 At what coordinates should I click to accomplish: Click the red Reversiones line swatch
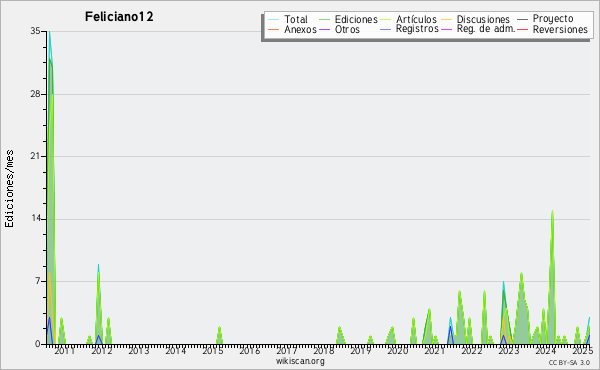point(522,29)
